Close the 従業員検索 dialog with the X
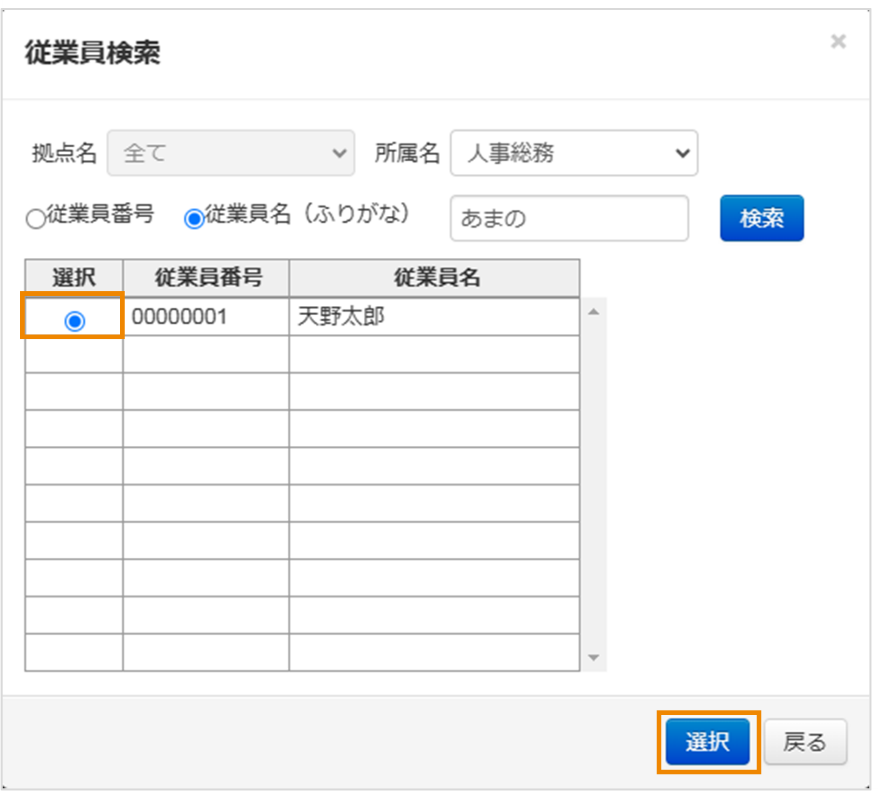Screen dimensions: 878x791 838,42
